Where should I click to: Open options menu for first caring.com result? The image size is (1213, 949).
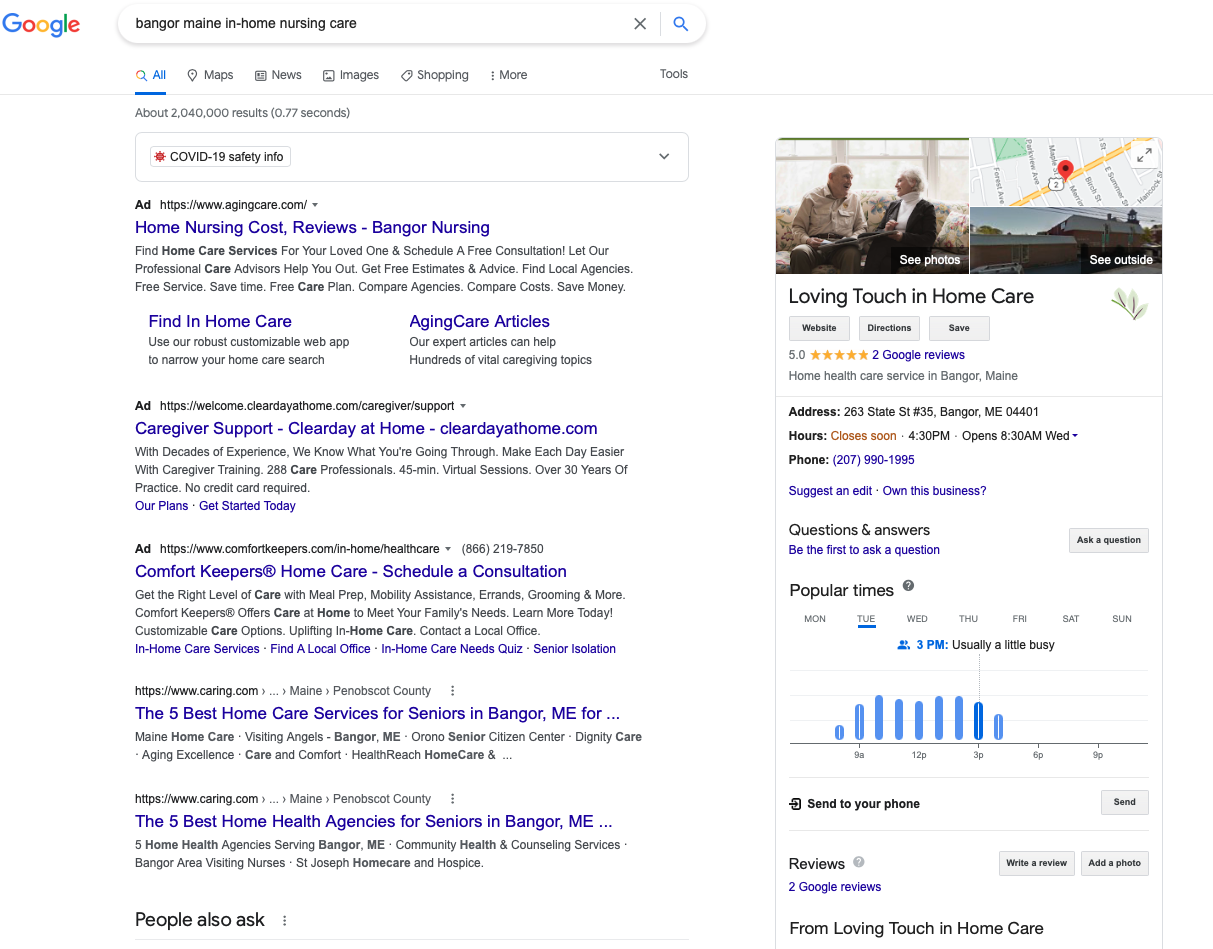(453, 691)
